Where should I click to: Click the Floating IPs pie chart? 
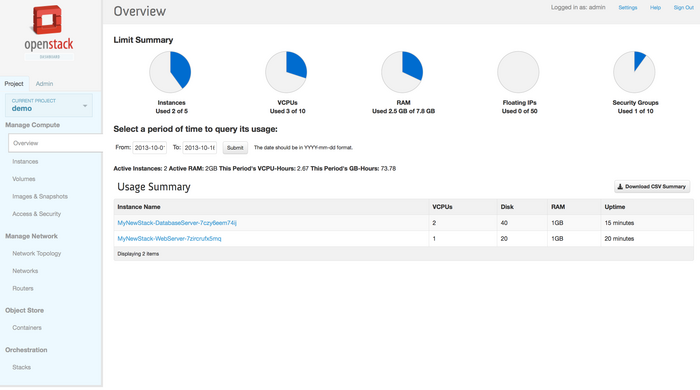tap(518, 72)
